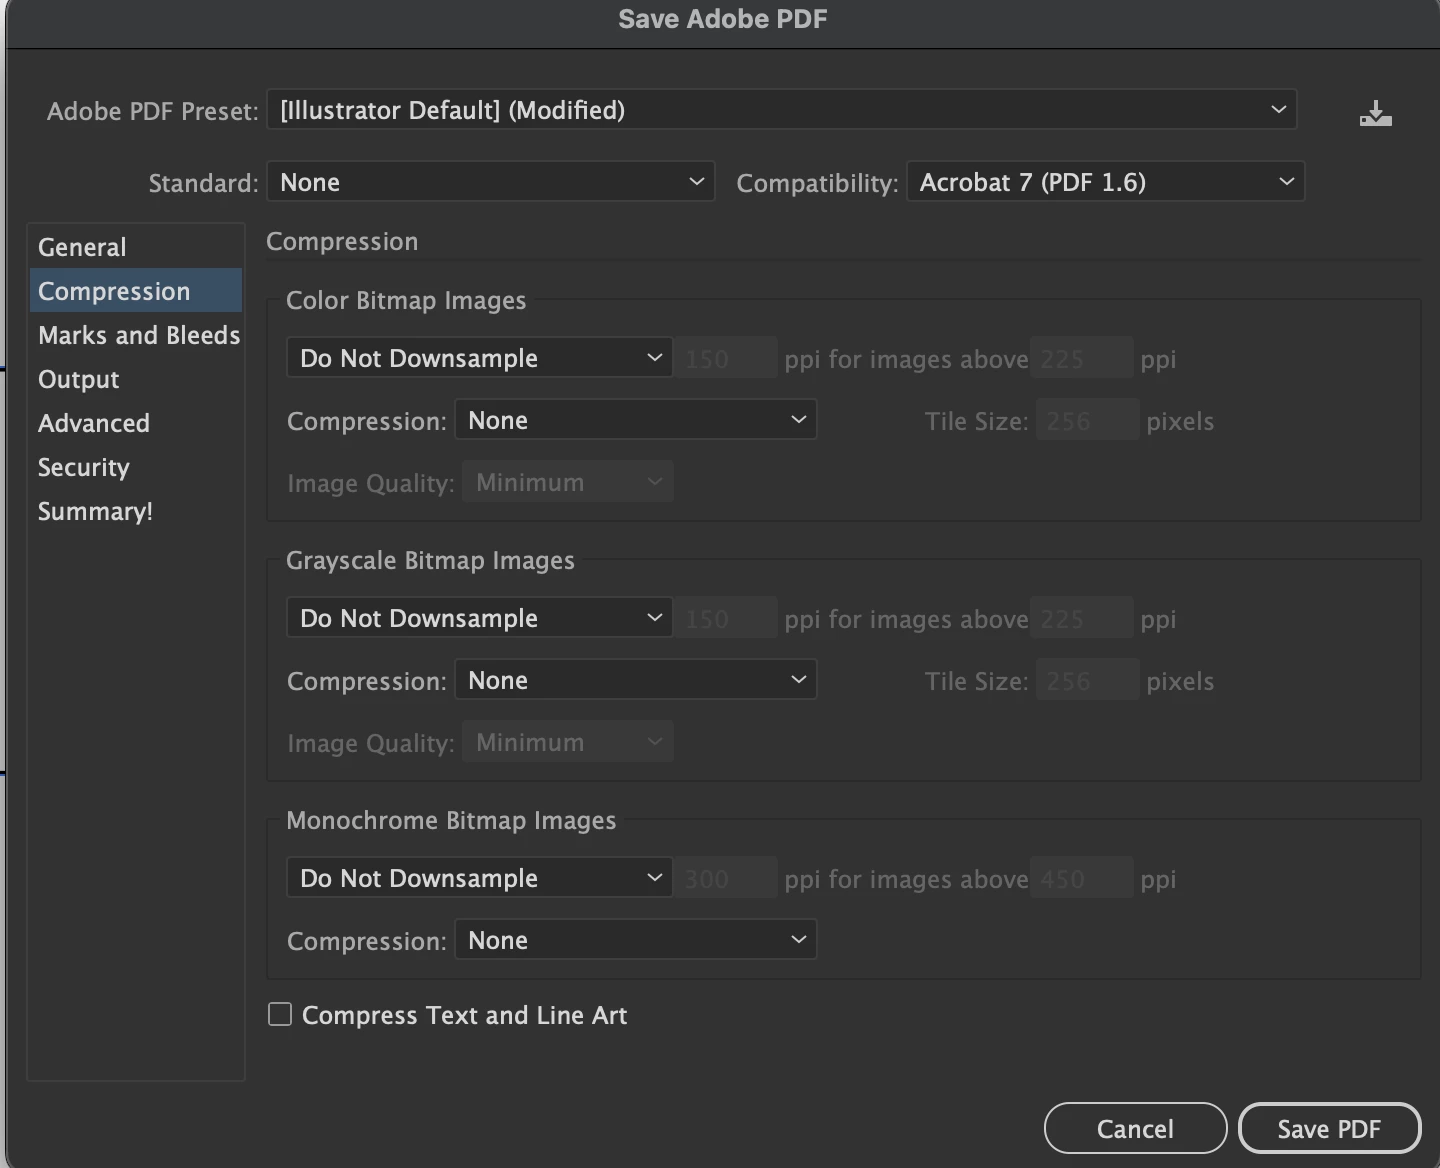Click Color Image Quality Minimum dropdown
The height and width of the screenshot is (1168, 1440).
[x=568, y=482]
